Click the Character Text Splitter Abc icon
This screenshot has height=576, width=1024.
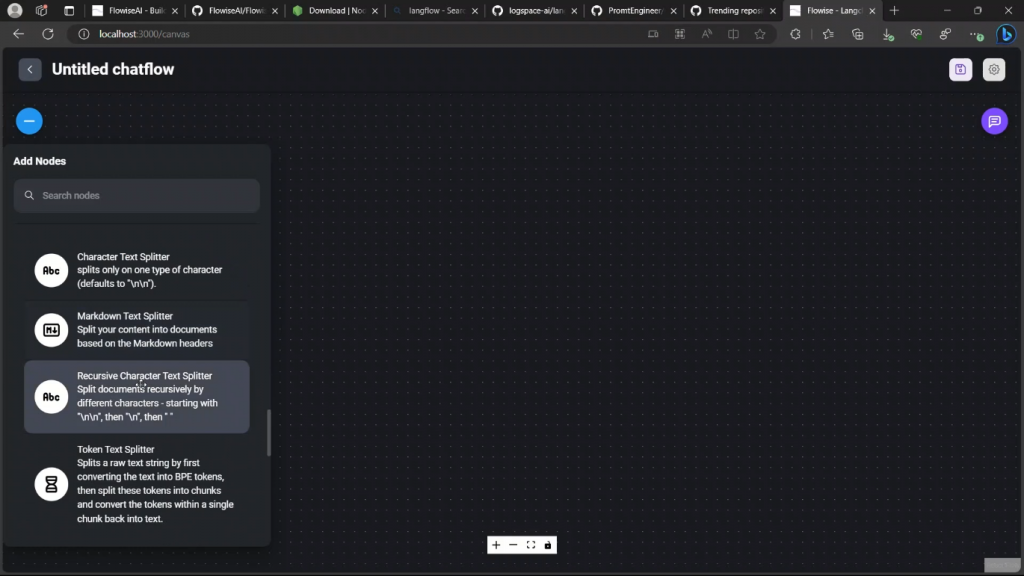tap(51, 270)
